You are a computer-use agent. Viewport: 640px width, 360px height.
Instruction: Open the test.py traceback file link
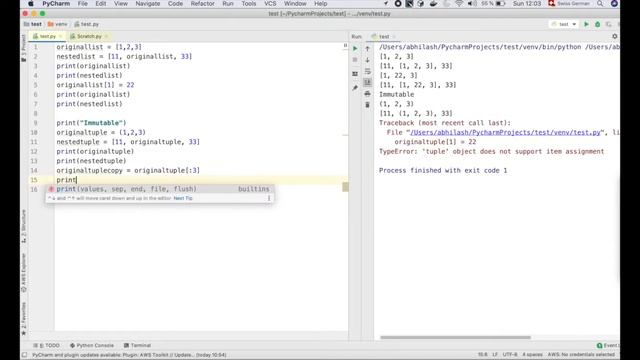(506, 132)
